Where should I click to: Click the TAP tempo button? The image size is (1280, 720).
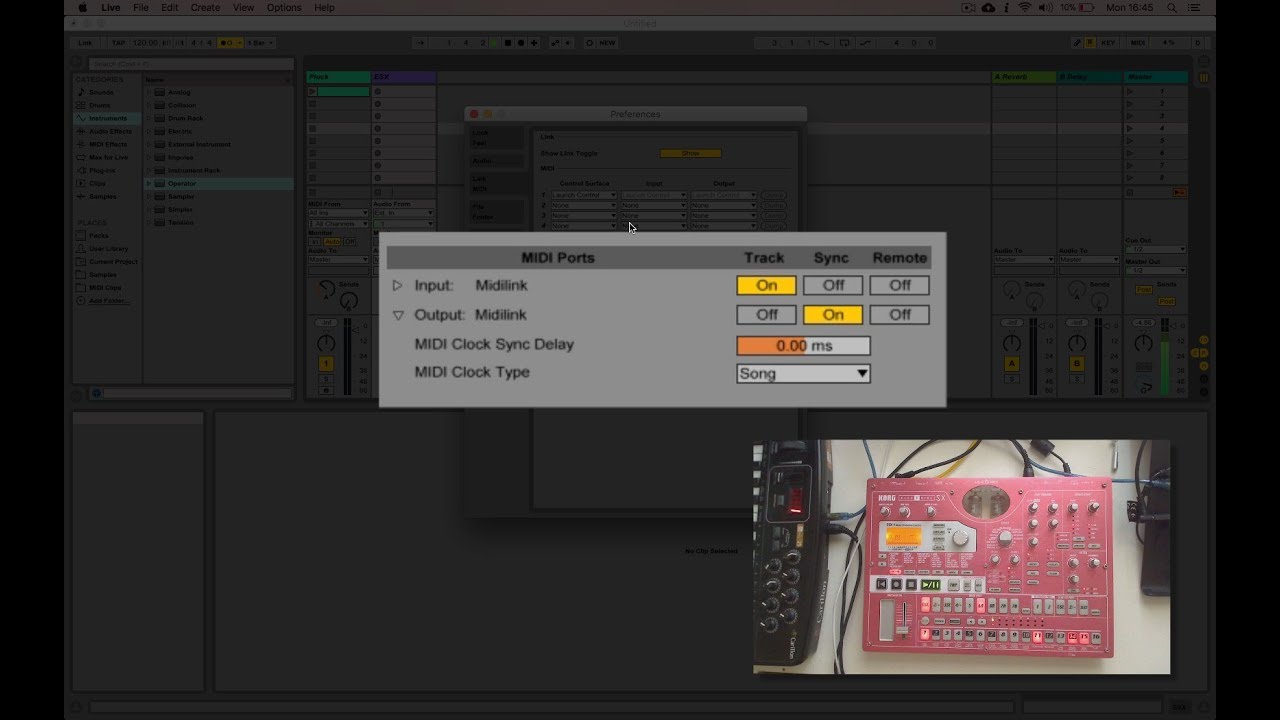pyautogui.click(x=119, y=43)
